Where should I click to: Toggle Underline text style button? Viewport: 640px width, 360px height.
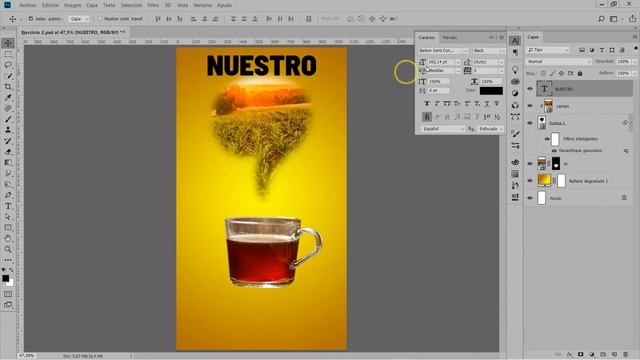487,104
